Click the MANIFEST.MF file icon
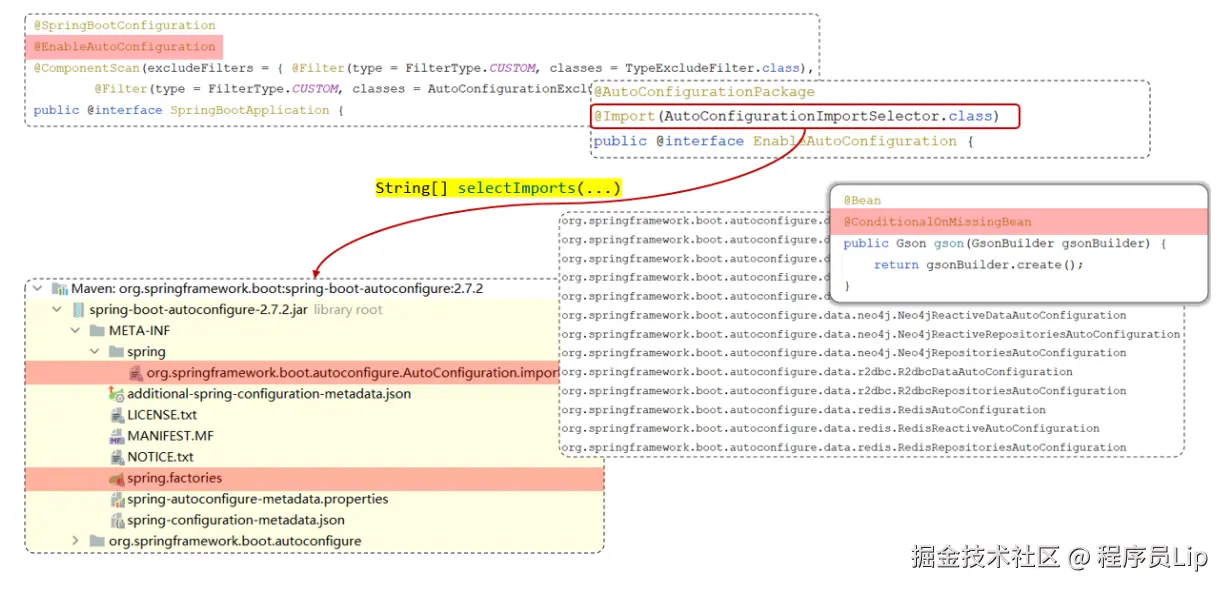This screenshot has height=590, width=1227. point(117,436)
